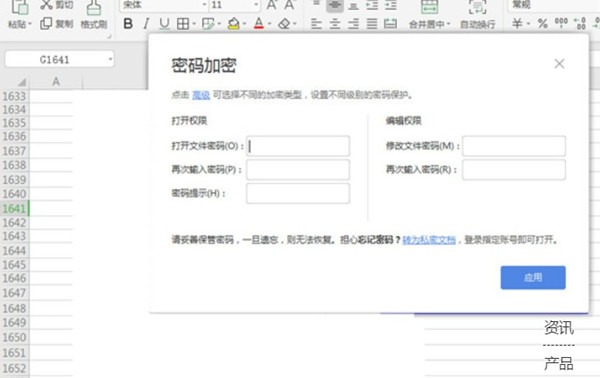This screenshot has width=600, height=378.
Task: Expand the Merge and Center dropdown arrow
Action: (x=448, y=24)
